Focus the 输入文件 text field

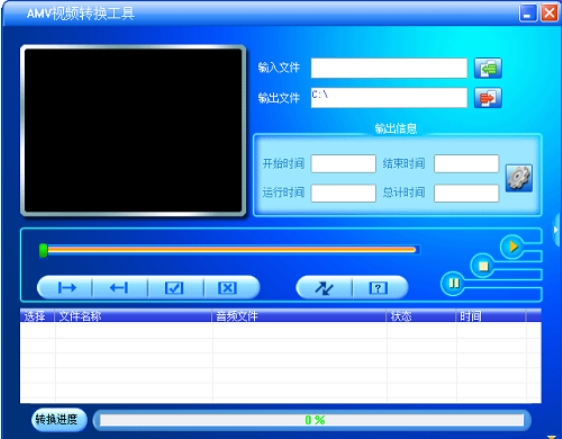(x=389, y=68)
